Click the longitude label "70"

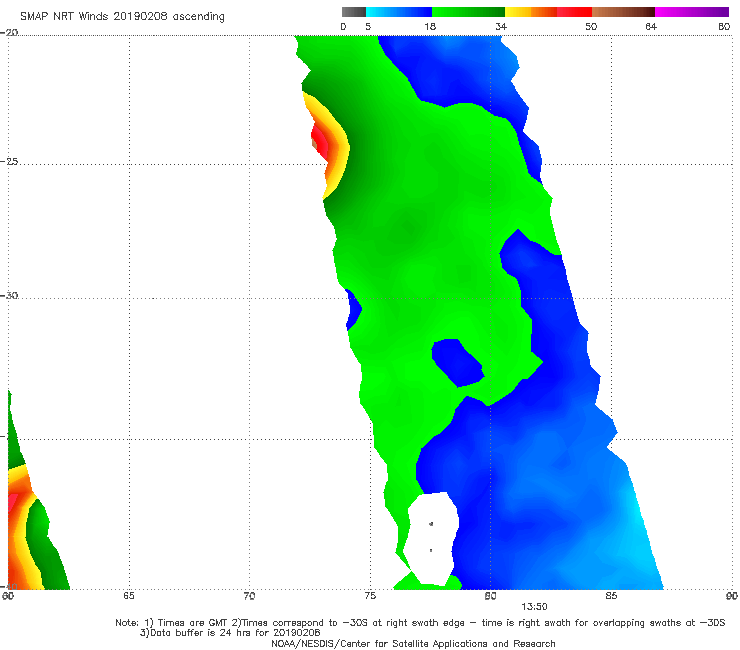(249, 596)
